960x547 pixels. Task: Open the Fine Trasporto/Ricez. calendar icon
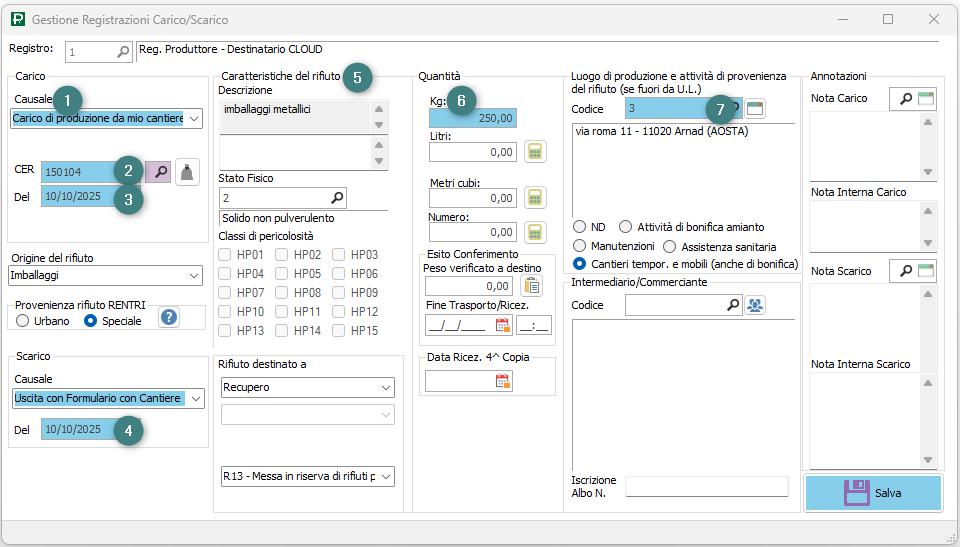(x=502, y=324)
